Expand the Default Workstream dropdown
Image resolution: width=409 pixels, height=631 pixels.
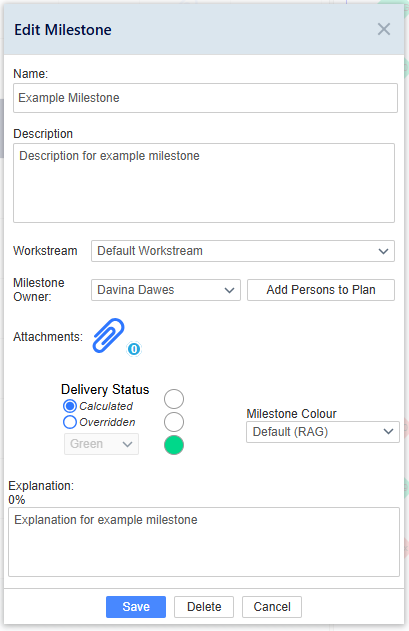click(x=243, y=251)
